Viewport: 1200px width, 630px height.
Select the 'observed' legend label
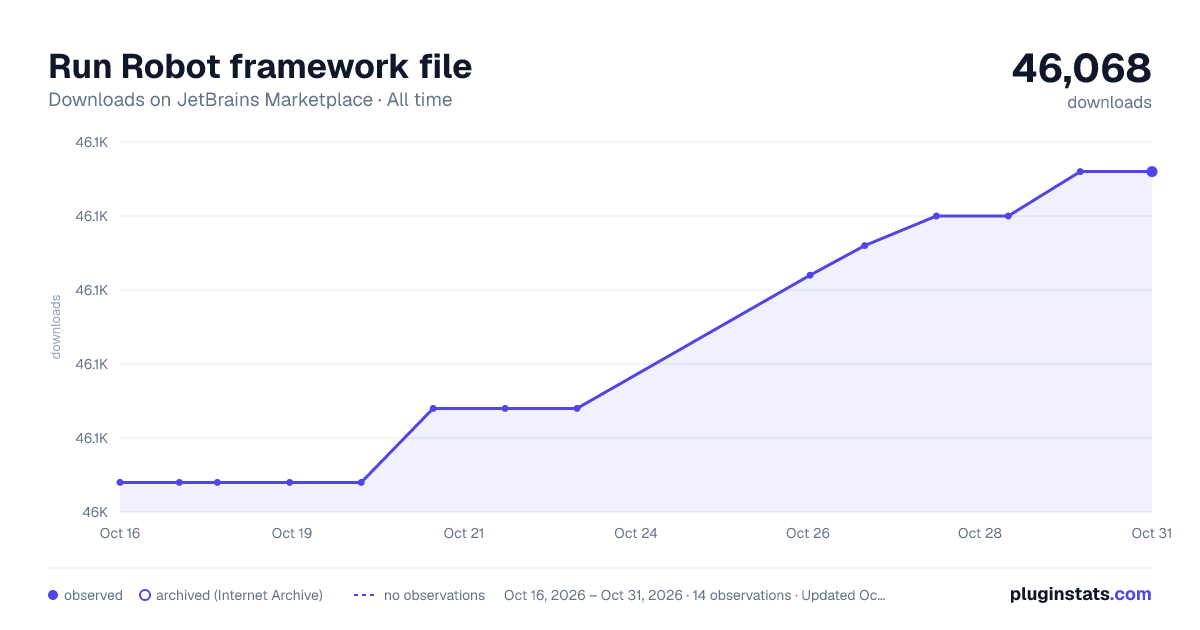tap(93, 595)
